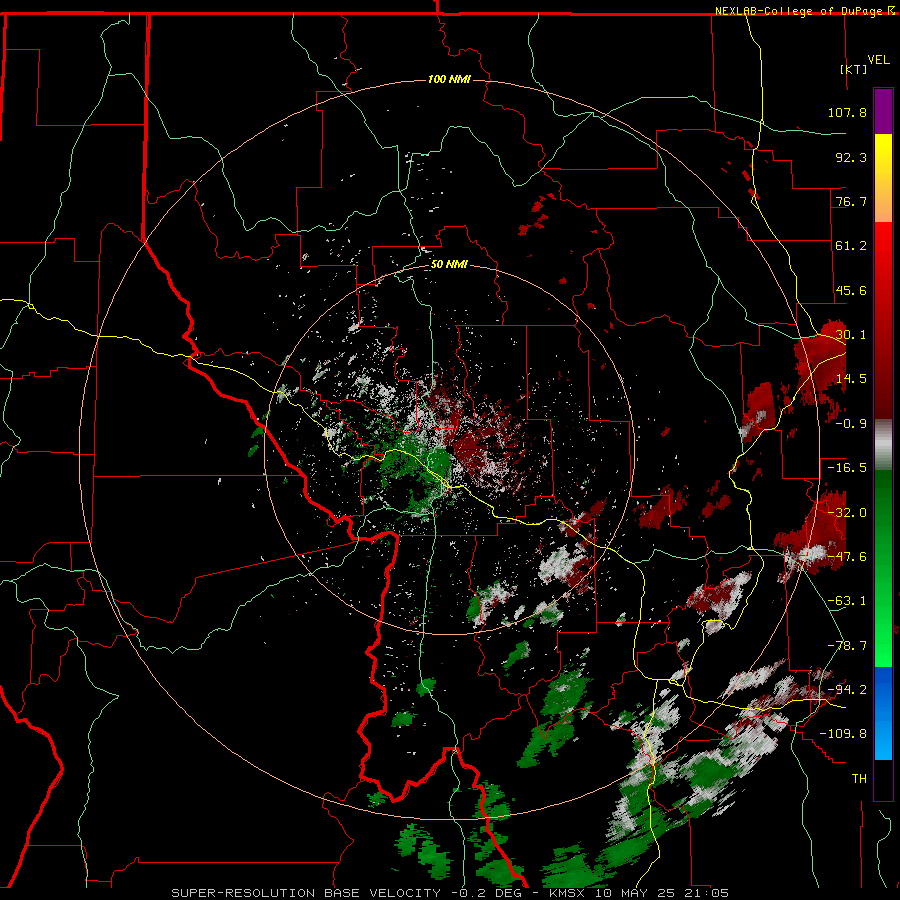This screenshot has height=900, width=900.
Task: Click the 107.8 value on velocity scale
Action: (x=847, y=112)
